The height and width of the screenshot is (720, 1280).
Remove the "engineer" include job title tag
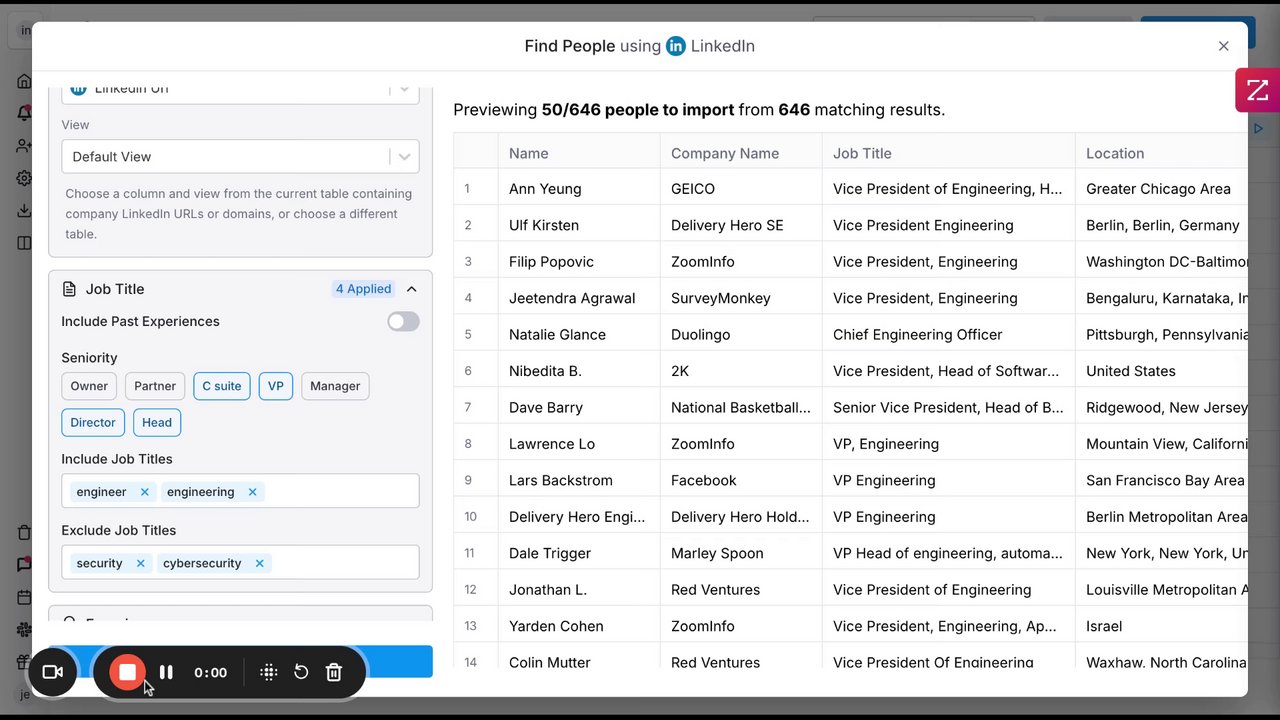(145, 492)
